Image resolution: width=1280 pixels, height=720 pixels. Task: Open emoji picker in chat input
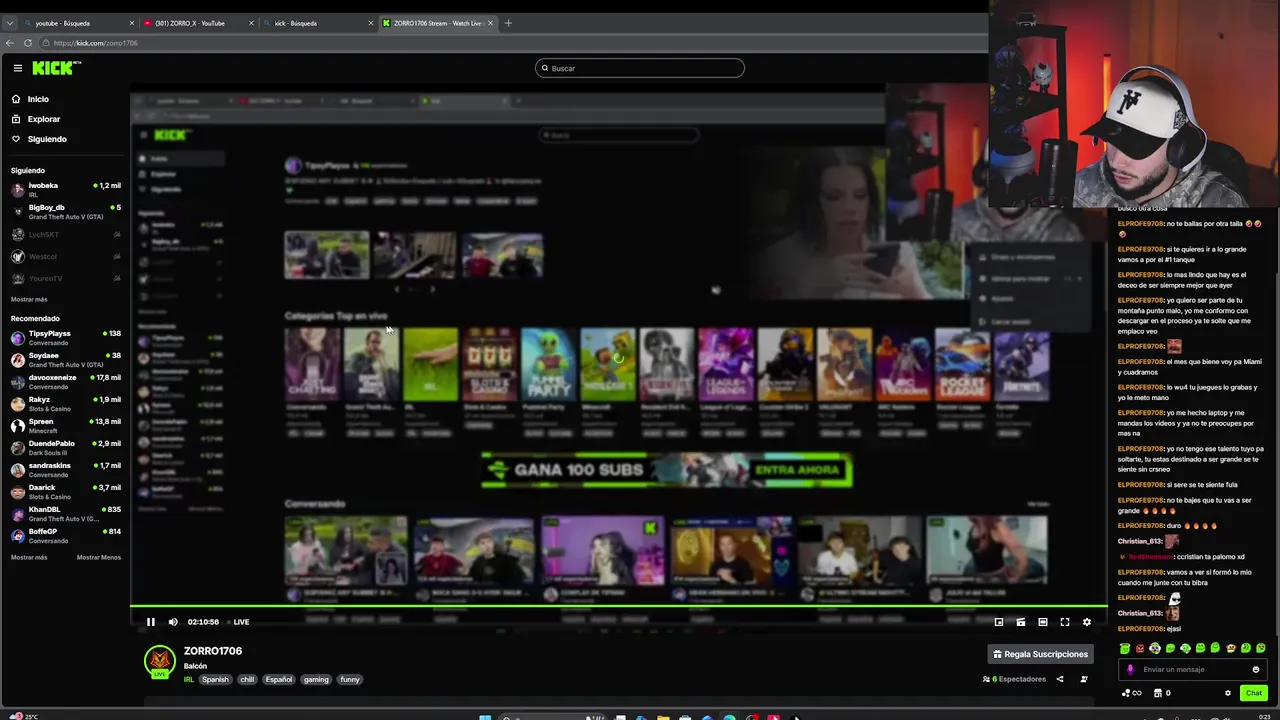click(x=1256, y=670)
